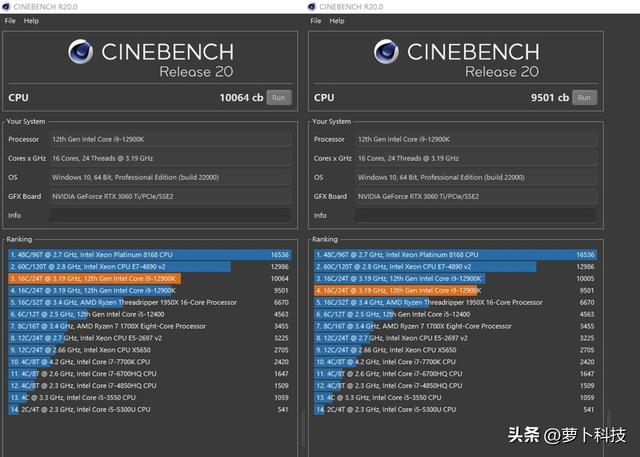Select Xeon E7-4890 v2 row in right ranking
This screenshot has height=457, width=640.
pyautogui.click(x=455, y=266)
